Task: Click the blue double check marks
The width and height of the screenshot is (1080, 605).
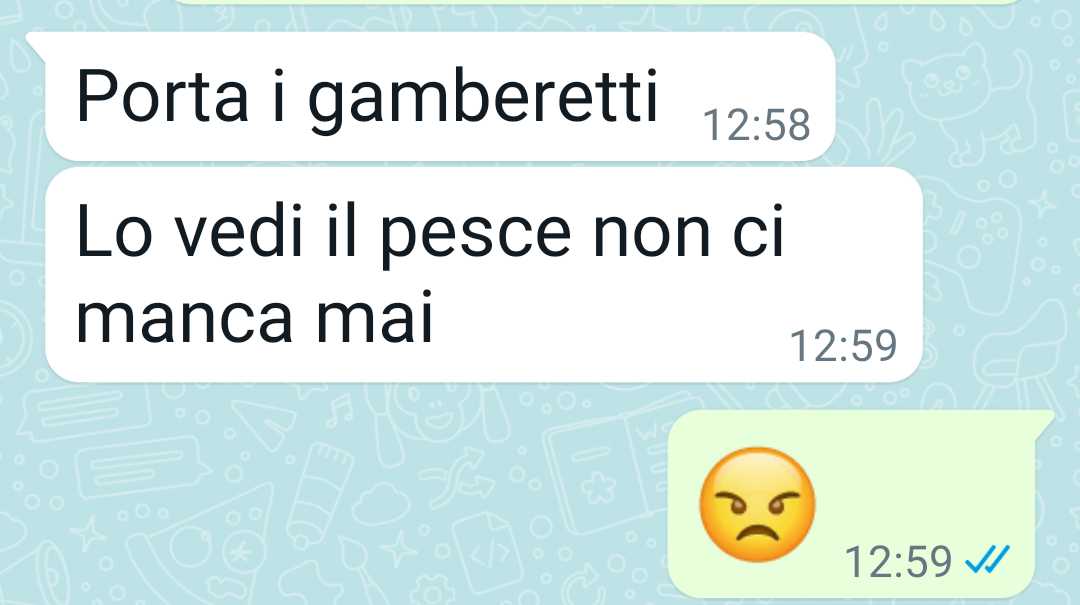Action: [987, 560]
